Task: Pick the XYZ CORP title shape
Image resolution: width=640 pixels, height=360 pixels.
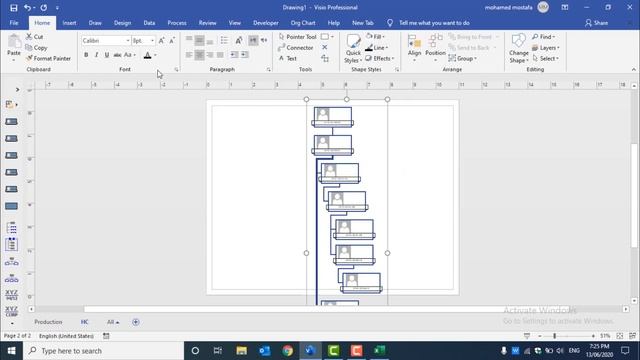Action: pyautogui.click(x=11, y=311)
